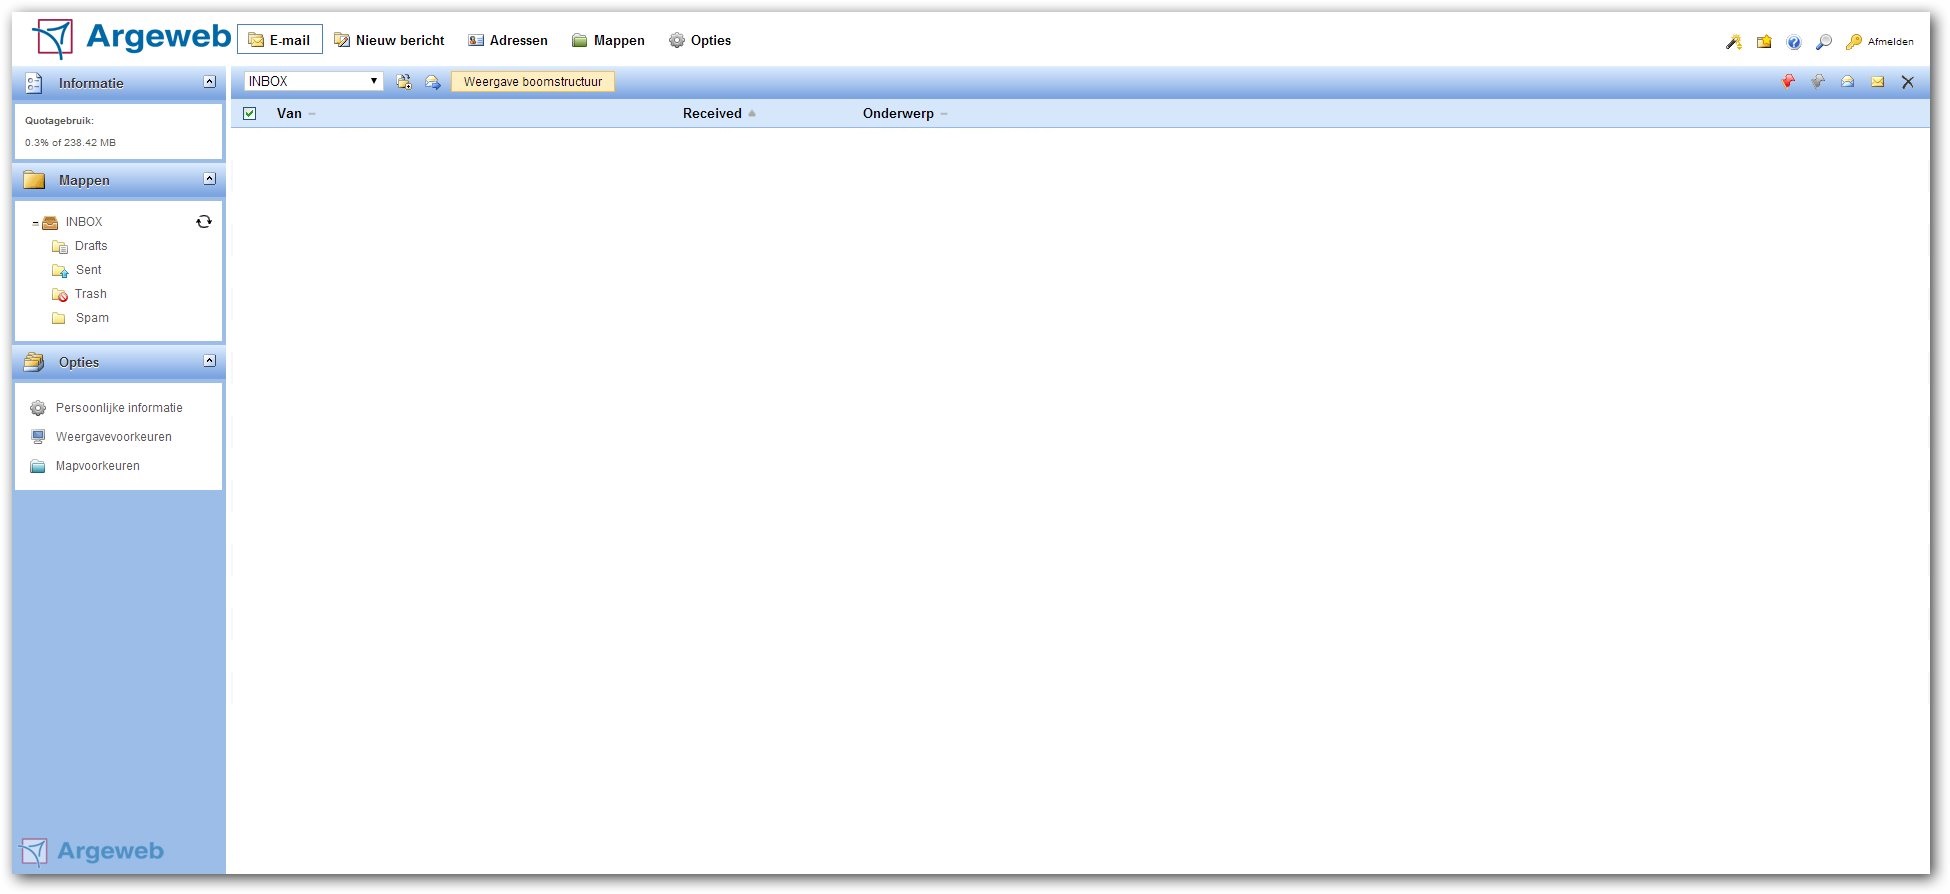Click the copy-to-folder icon beside INBOX dropdown
Viewport: 1950px width, 894px height.
tap(403, 82)
